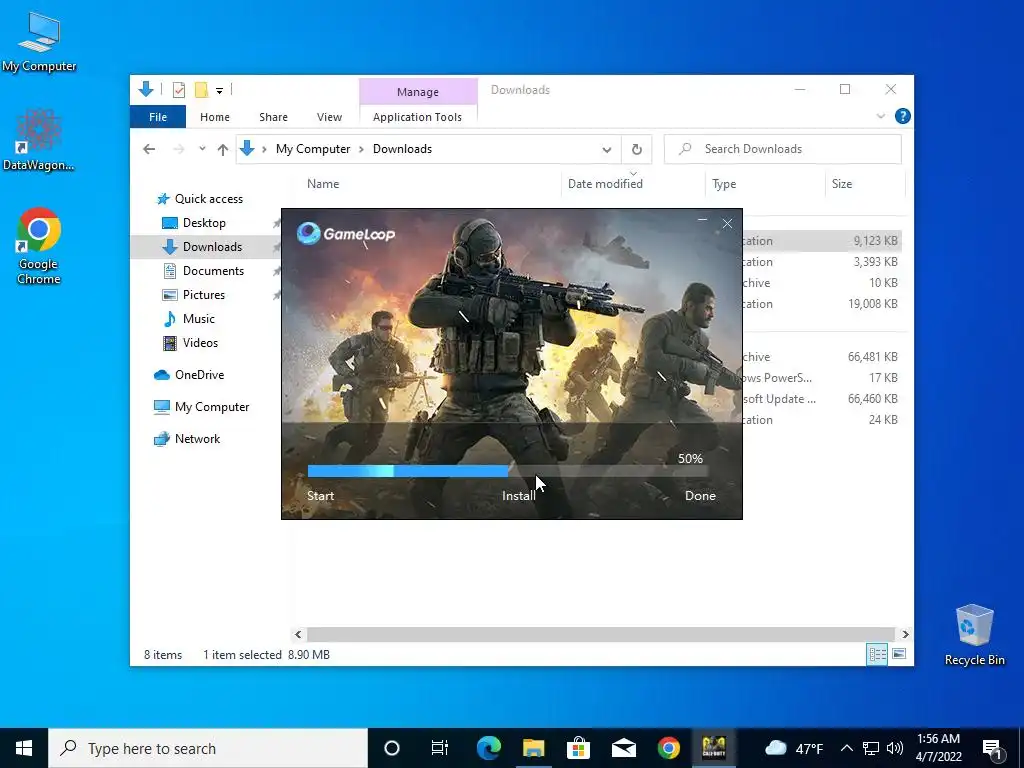Image resolution: width=1024 pixels, height=768 pixels.
Task: Minimize the GameLoop installer window
Action: (702, 223)
